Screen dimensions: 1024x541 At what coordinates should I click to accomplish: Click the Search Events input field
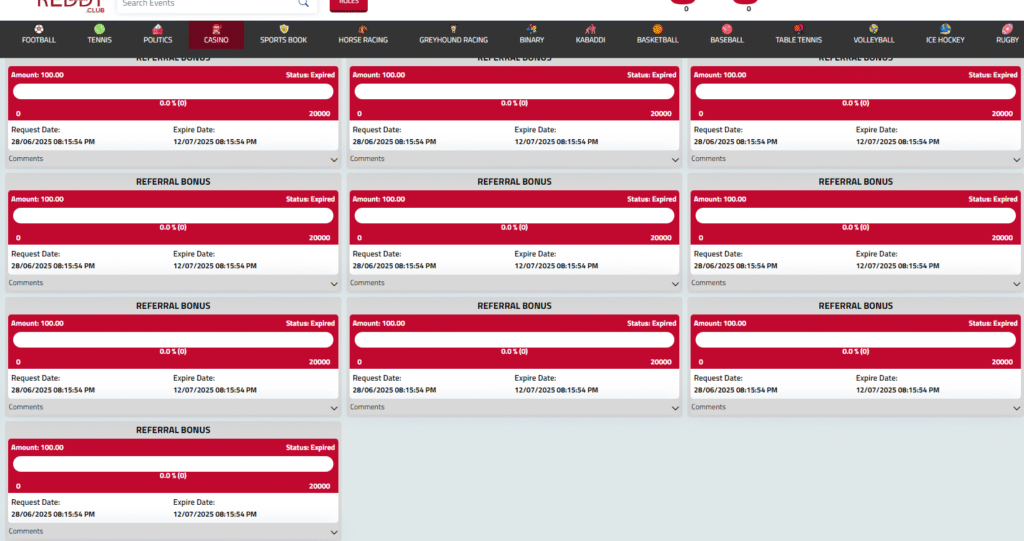[205, 4]
